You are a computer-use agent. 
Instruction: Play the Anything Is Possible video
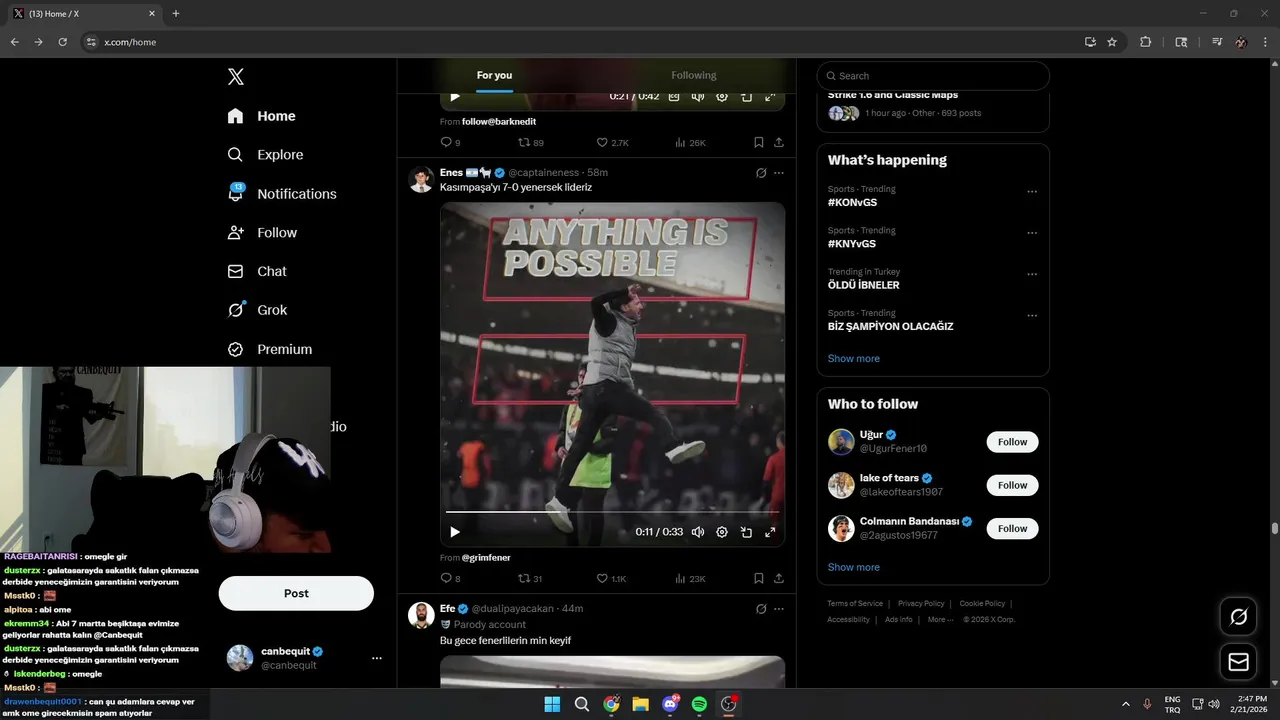coord(455,532)
